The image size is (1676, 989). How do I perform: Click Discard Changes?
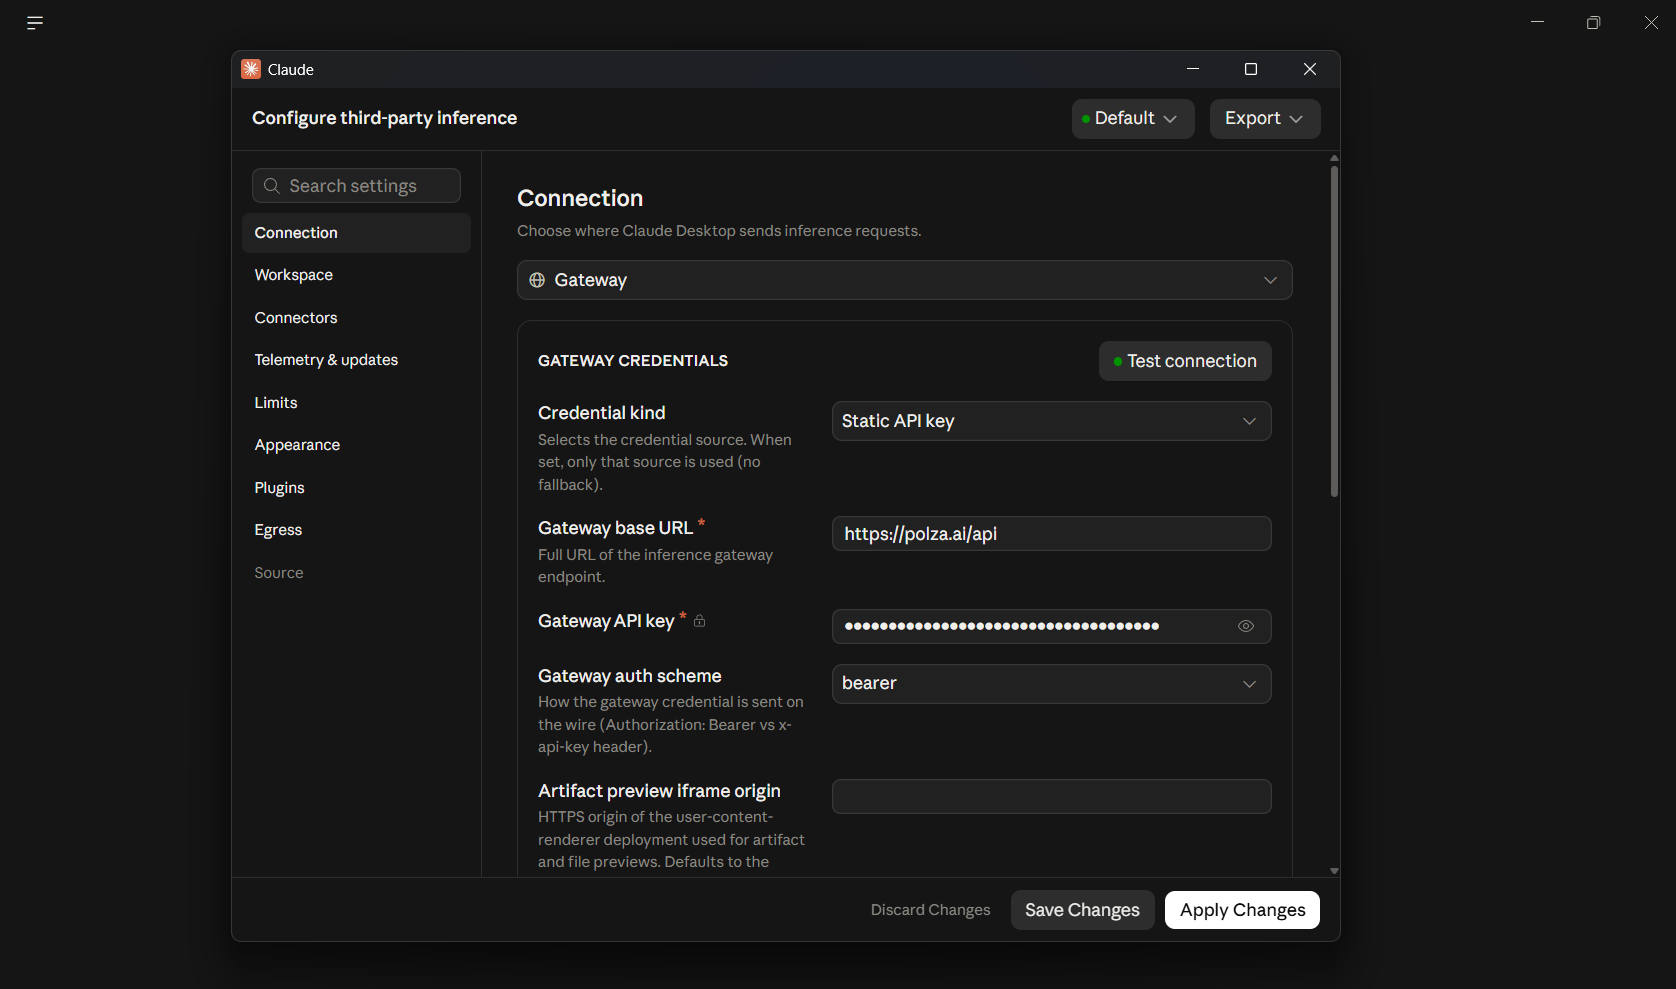click(x=930, y=910)
